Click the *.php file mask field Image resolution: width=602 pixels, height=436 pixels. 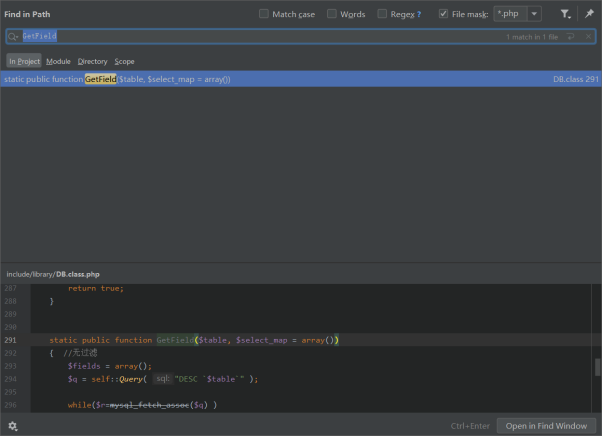pos(509,14)
